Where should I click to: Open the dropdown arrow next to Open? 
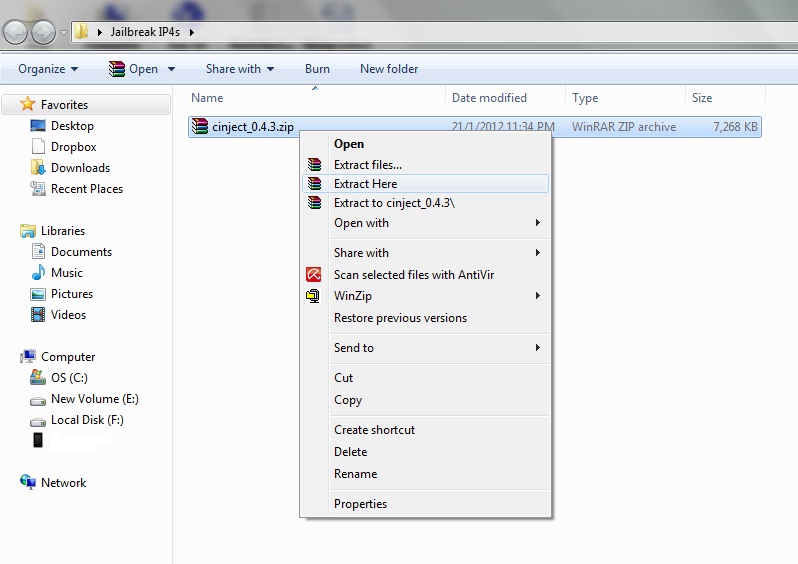pyautogui.click(x=172, y=69)
